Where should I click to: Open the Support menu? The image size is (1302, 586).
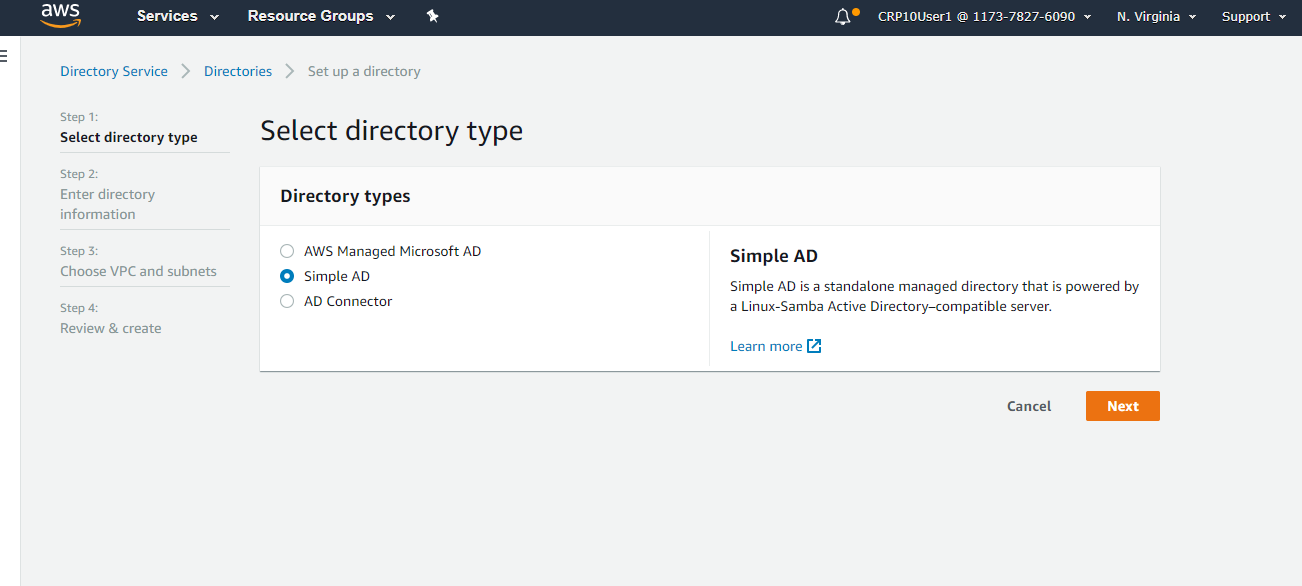pos(1253,16)
